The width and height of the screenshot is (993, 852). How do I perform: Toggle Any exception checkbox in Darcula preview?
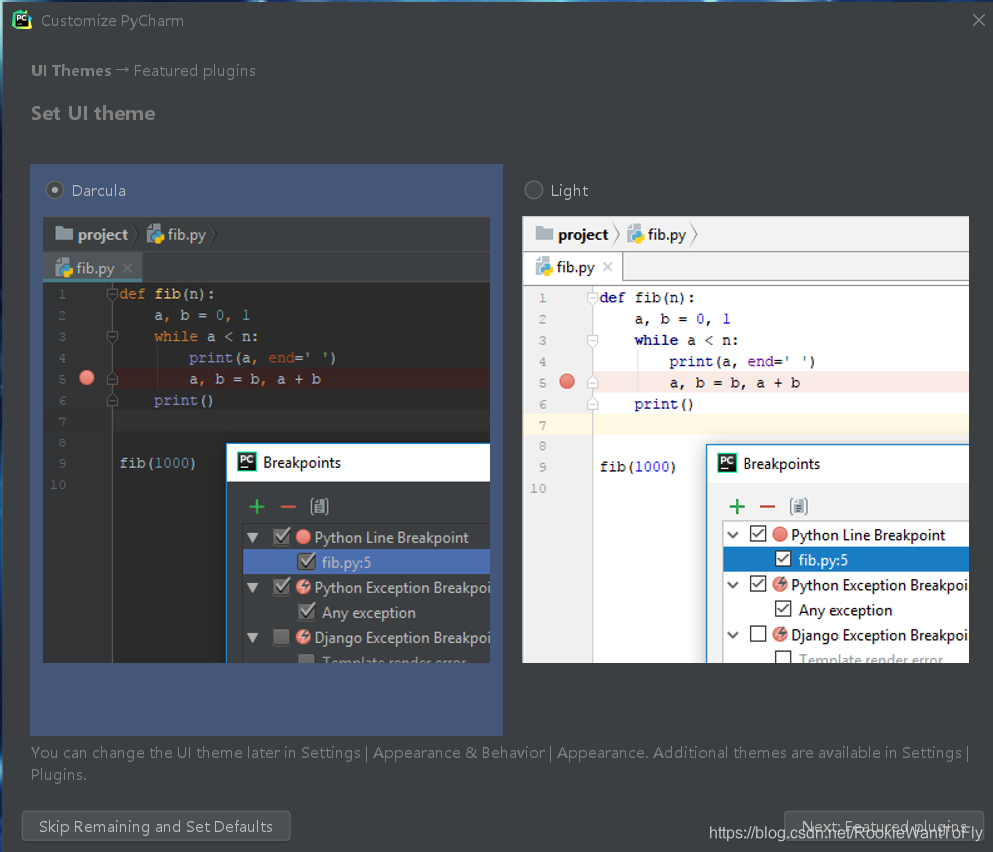(307, 611)
